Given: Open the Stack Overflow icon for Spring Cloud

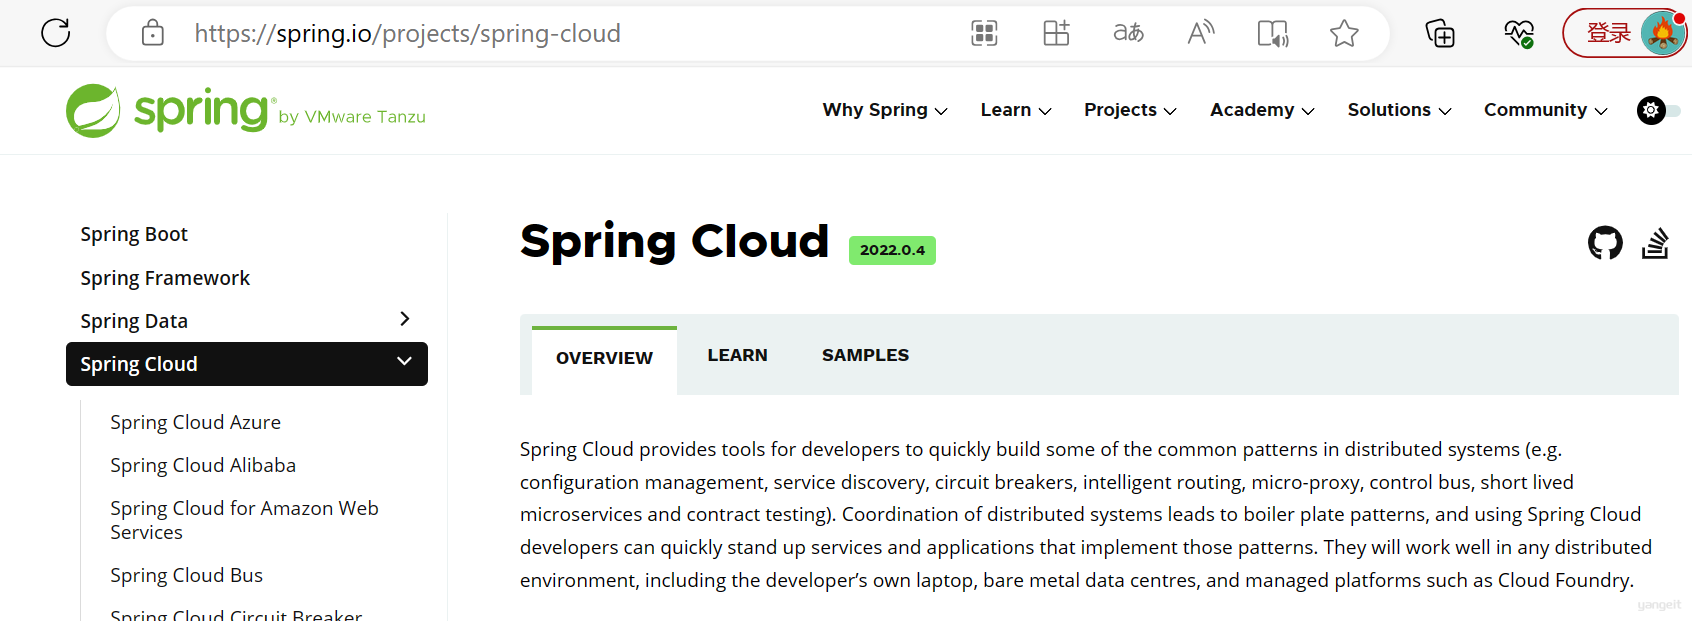Looking at the screenshot, I should tap(1655, 243).
